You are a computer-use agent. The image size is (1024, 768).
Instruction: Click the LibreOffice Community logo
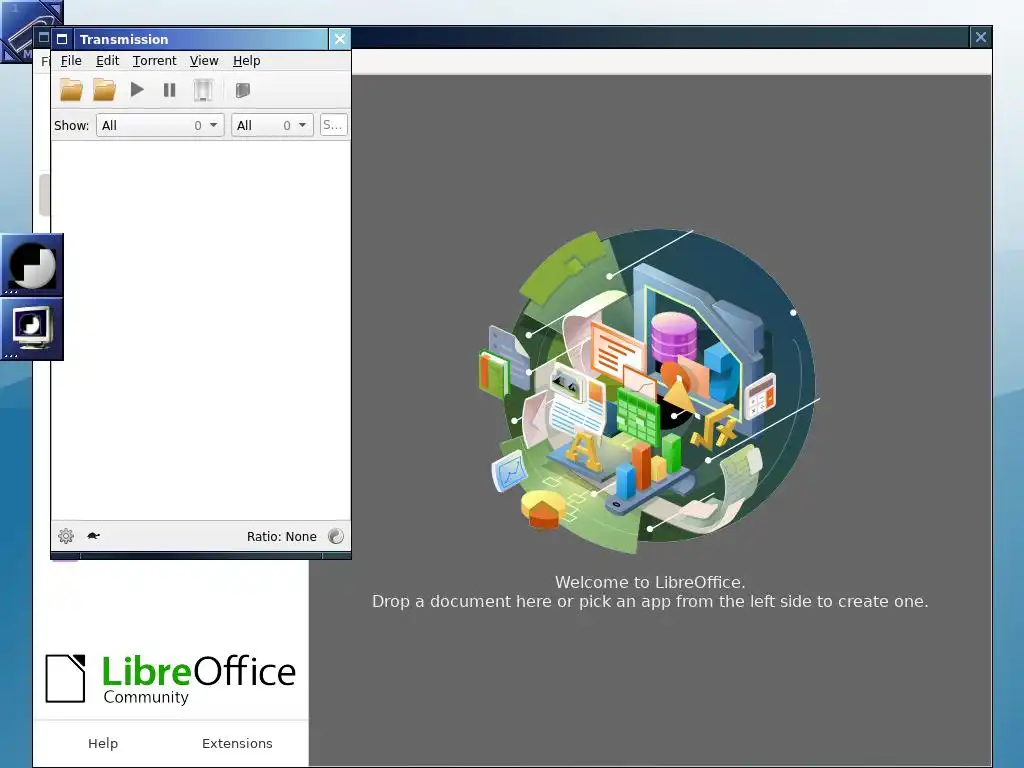tap(170, 679)
